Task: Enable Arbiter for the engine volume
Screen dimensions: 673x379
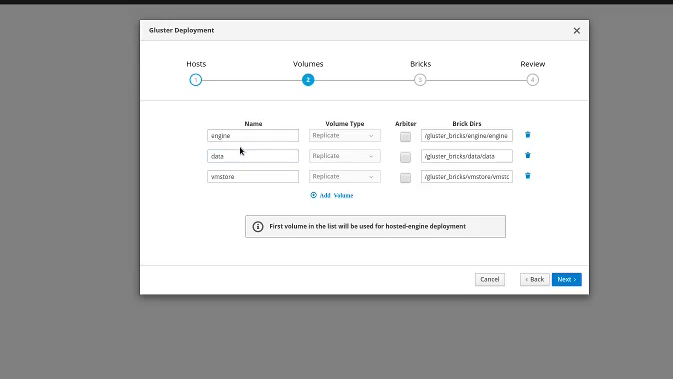Action: [x=405, y=137]
